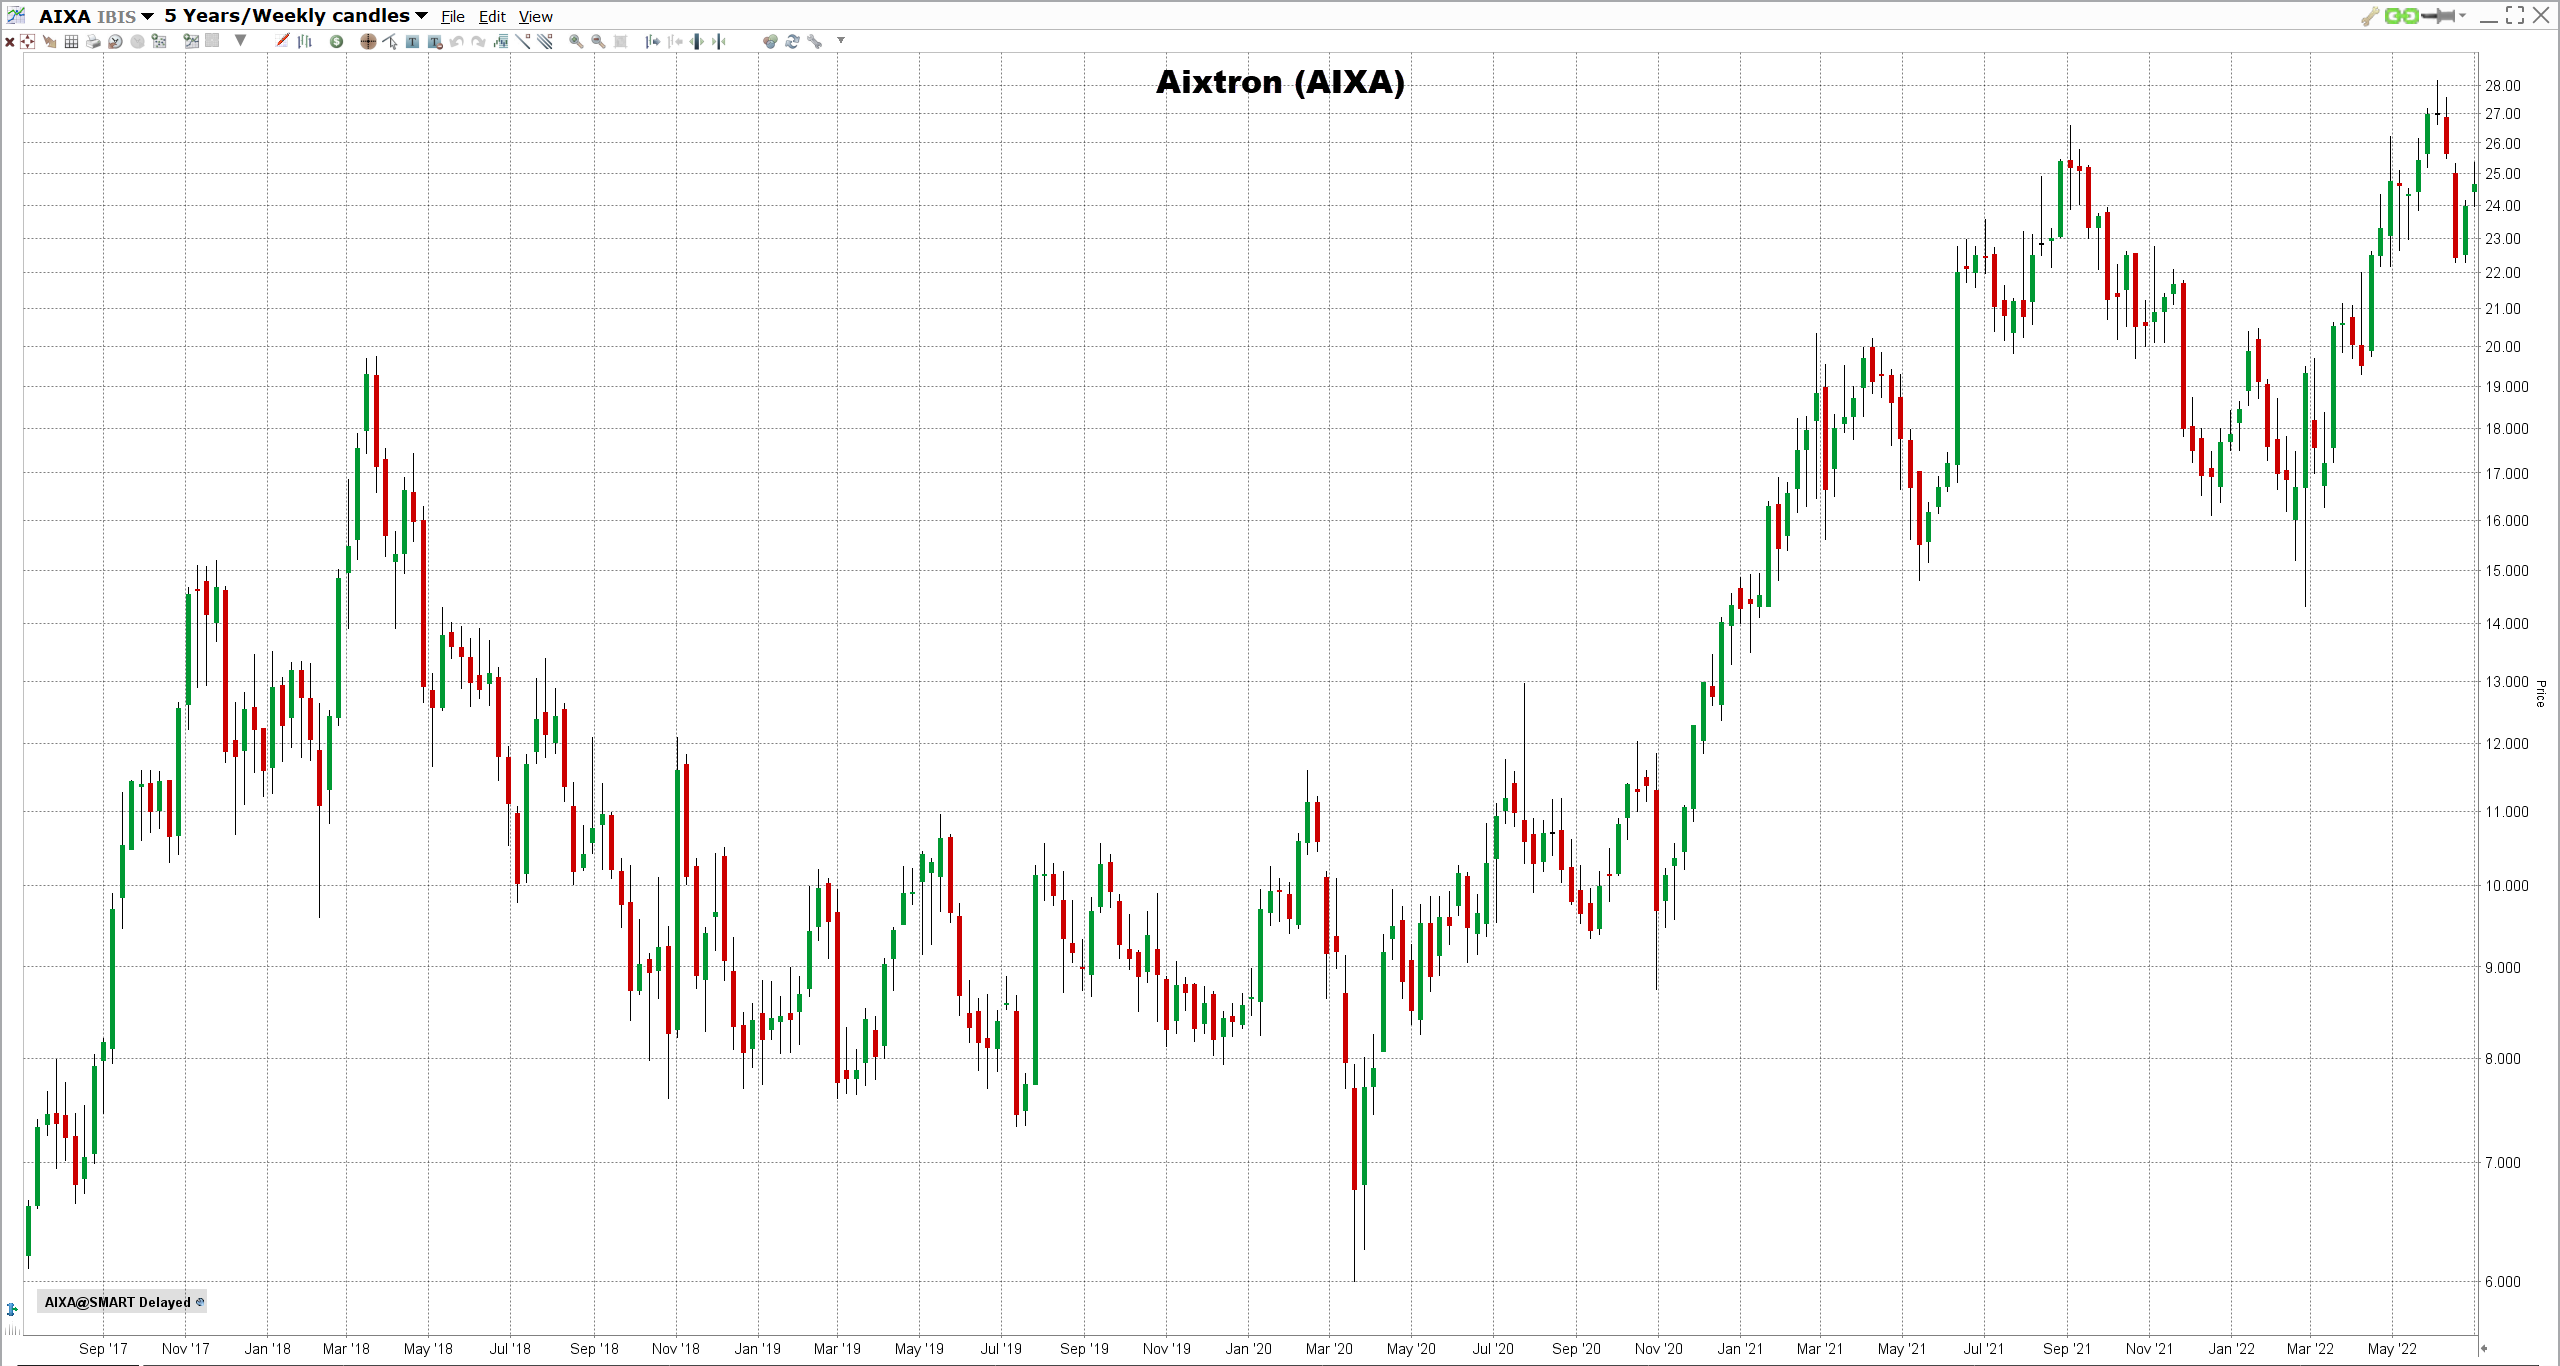Select the text annotation T tool
Screen dimensions: 2560x1366
412,41
